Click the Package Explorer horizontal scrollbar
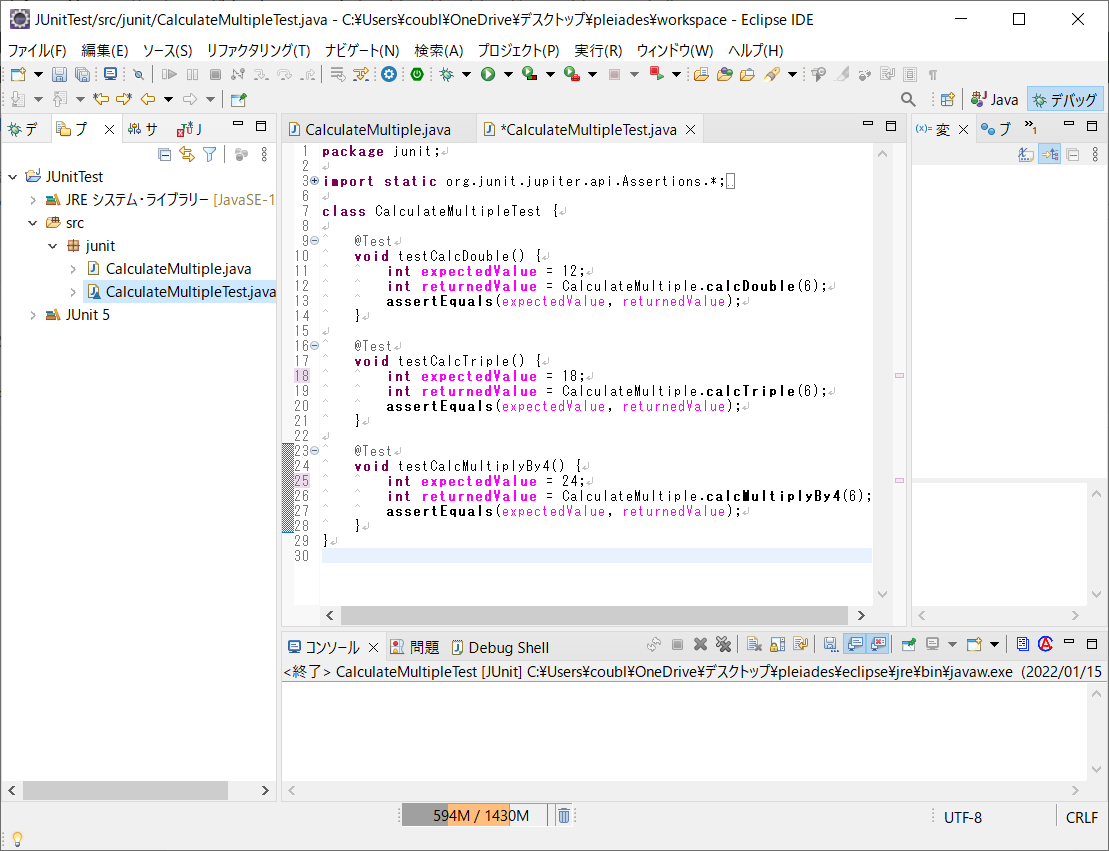Screen dimensions: 1109x851 tap(126, 790)
